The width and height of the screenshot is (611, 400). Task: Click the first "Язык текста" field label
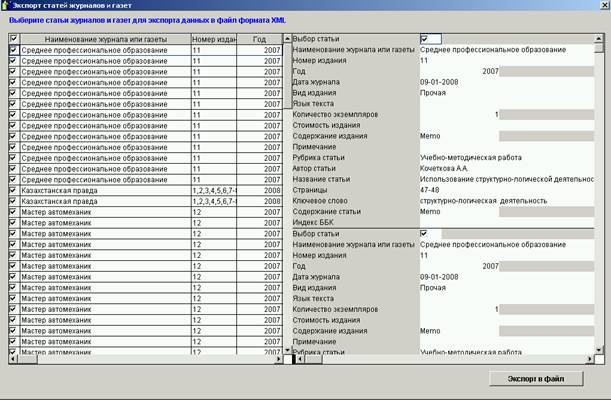313,104
